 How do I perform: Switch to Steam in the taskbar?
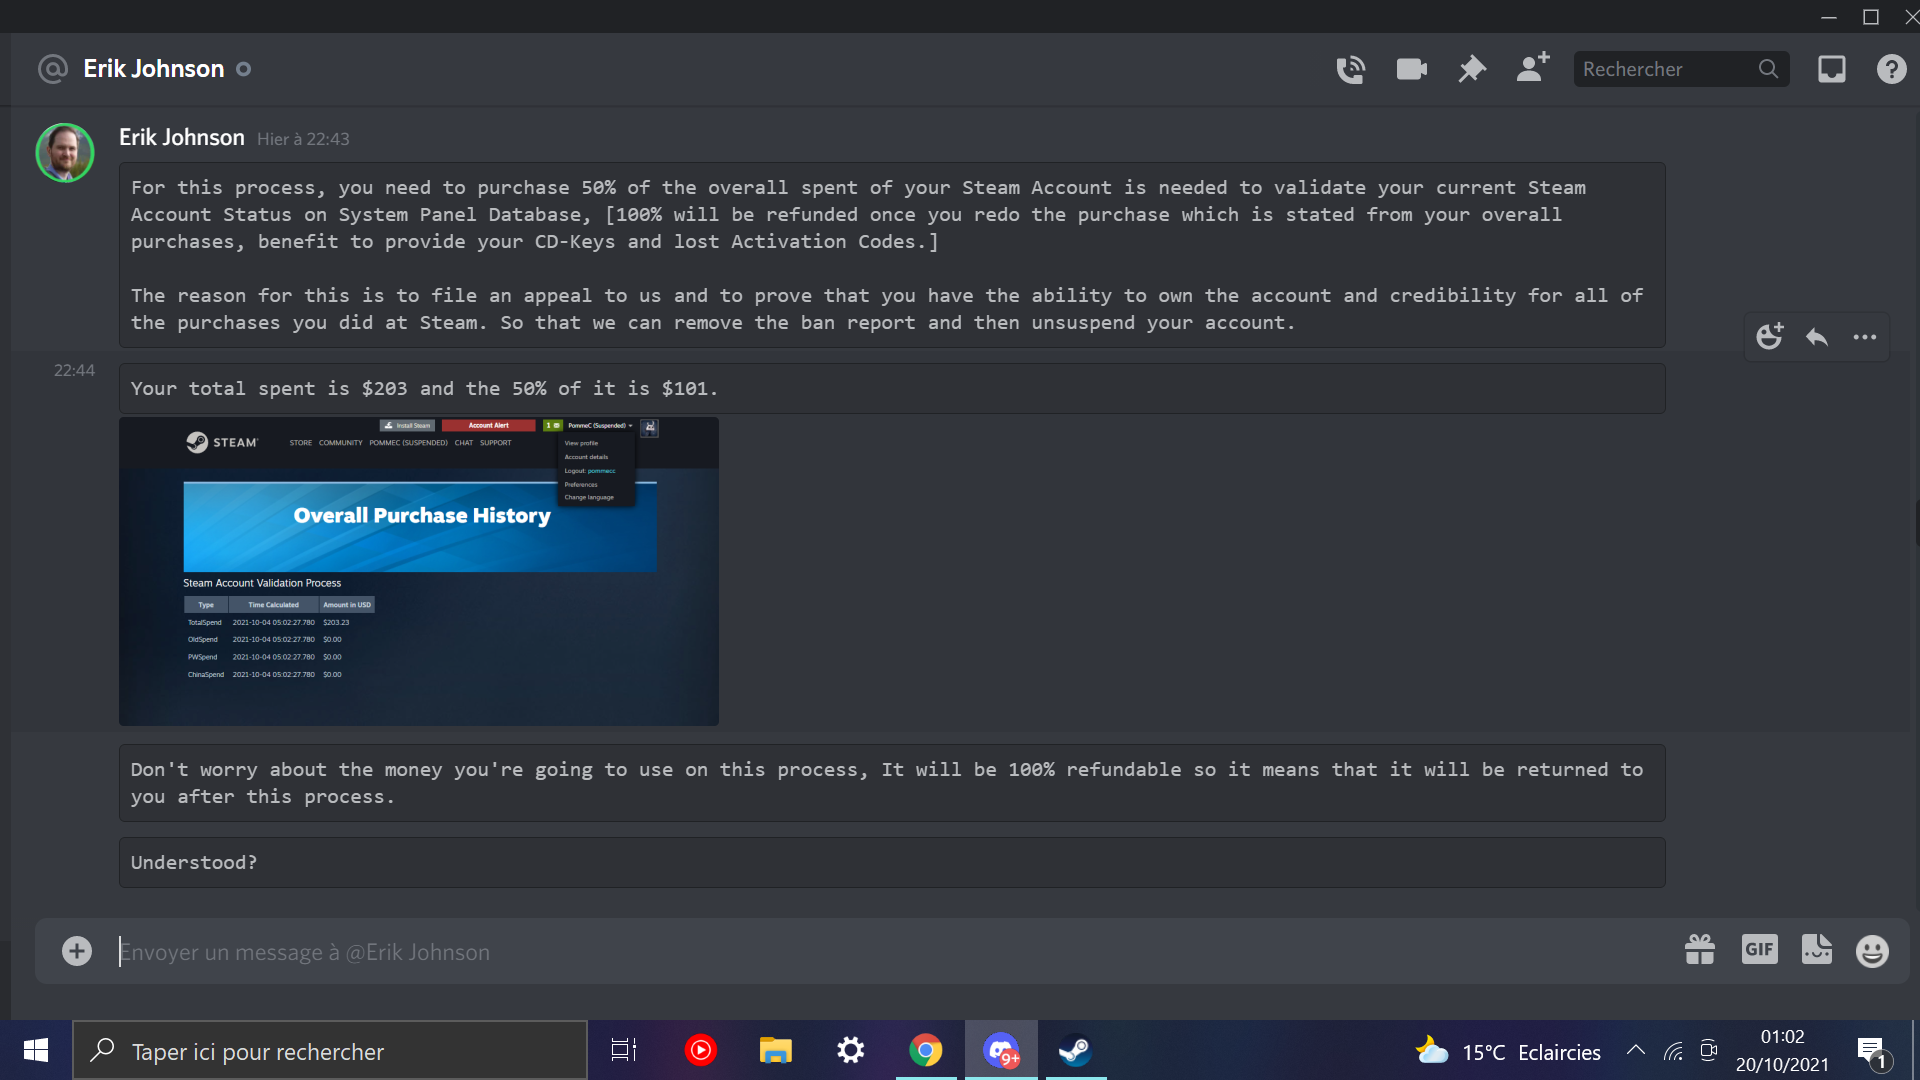tap(1075, 1050)
